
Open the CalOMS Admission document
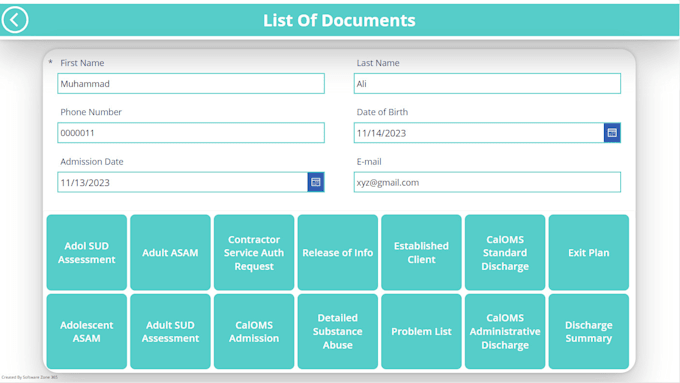coord(254,331)
